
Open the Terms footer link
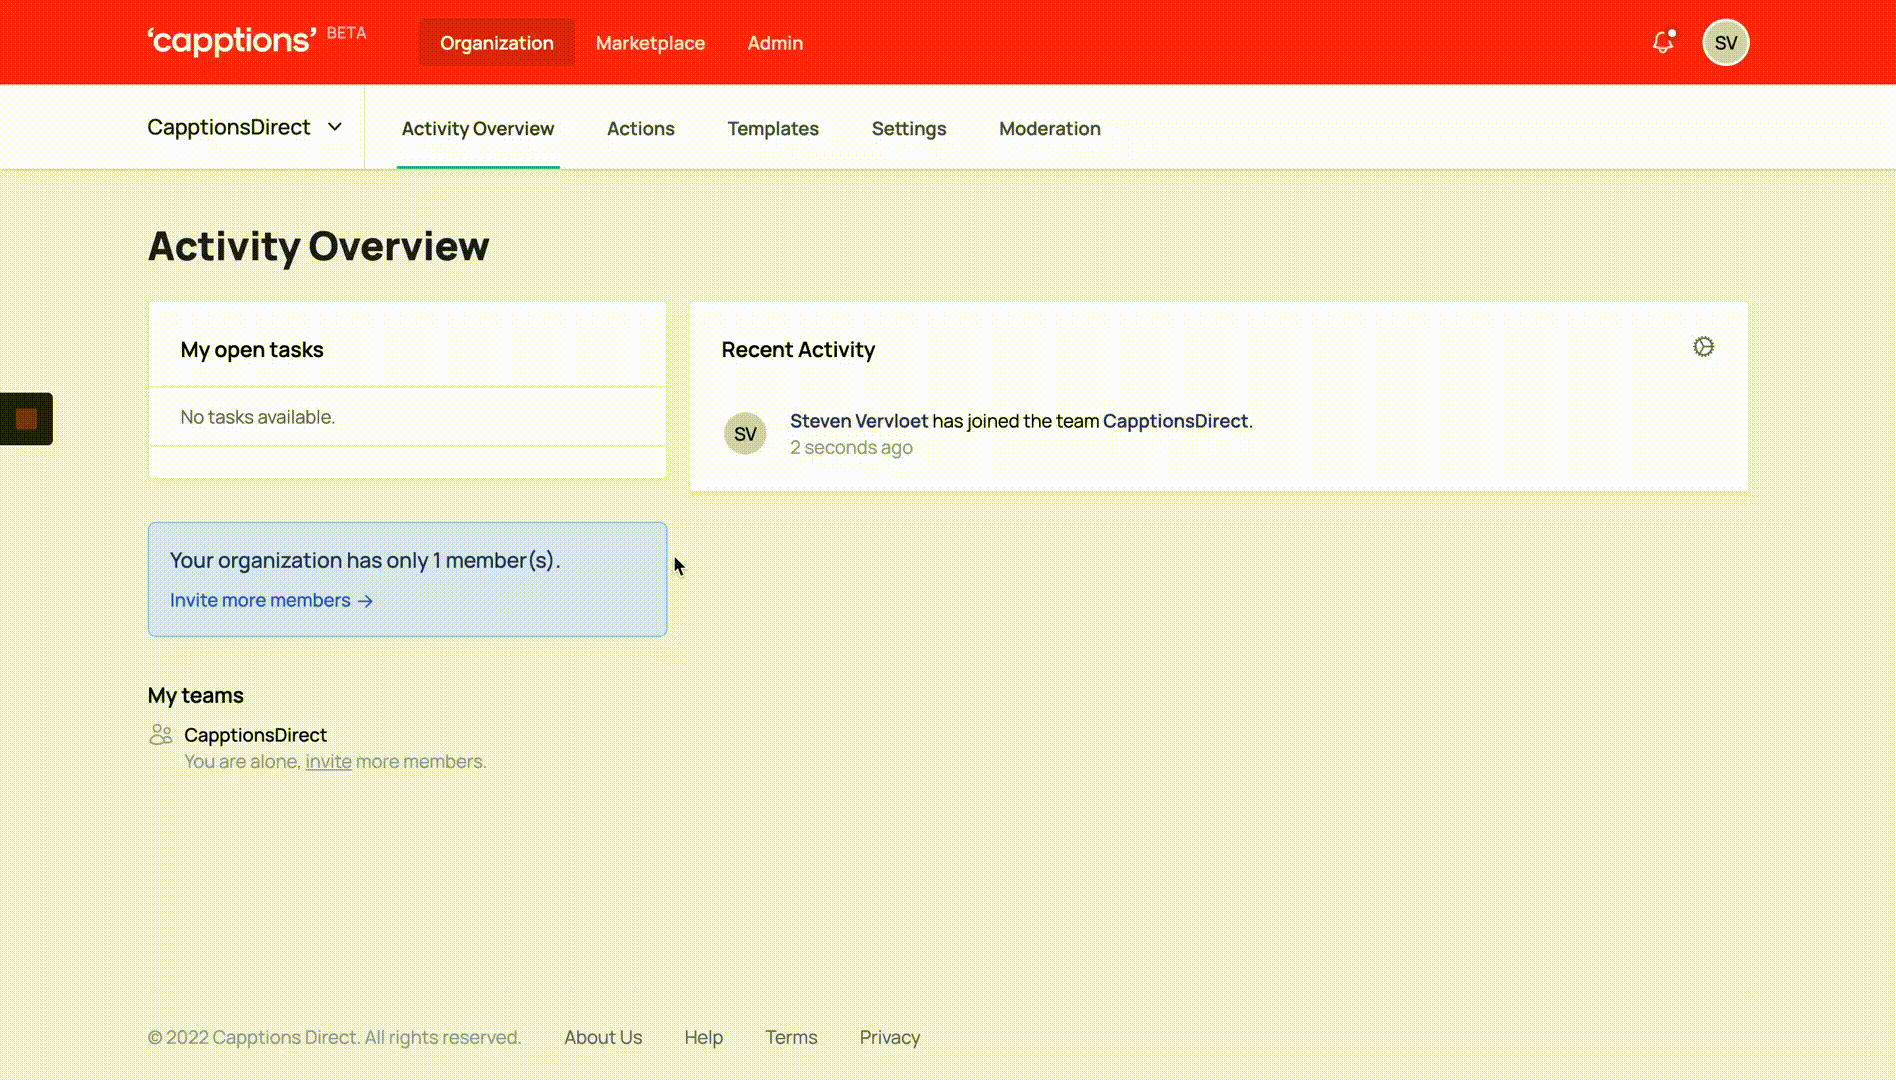[x=791, y=1037]
